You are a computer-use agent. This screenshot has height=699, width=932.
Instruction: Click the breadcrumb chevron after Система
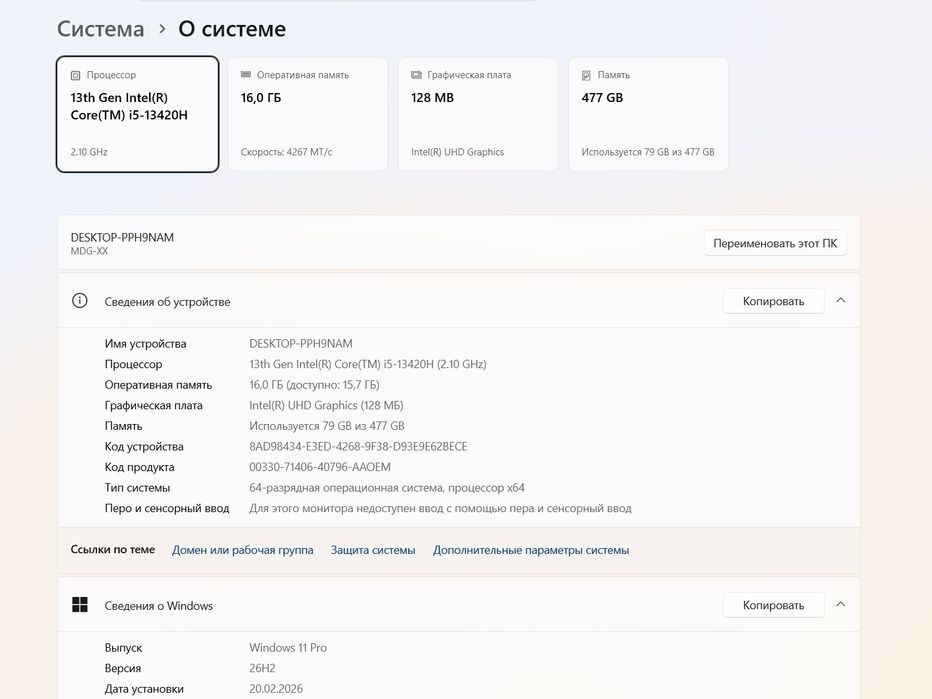tap(162, 29)
